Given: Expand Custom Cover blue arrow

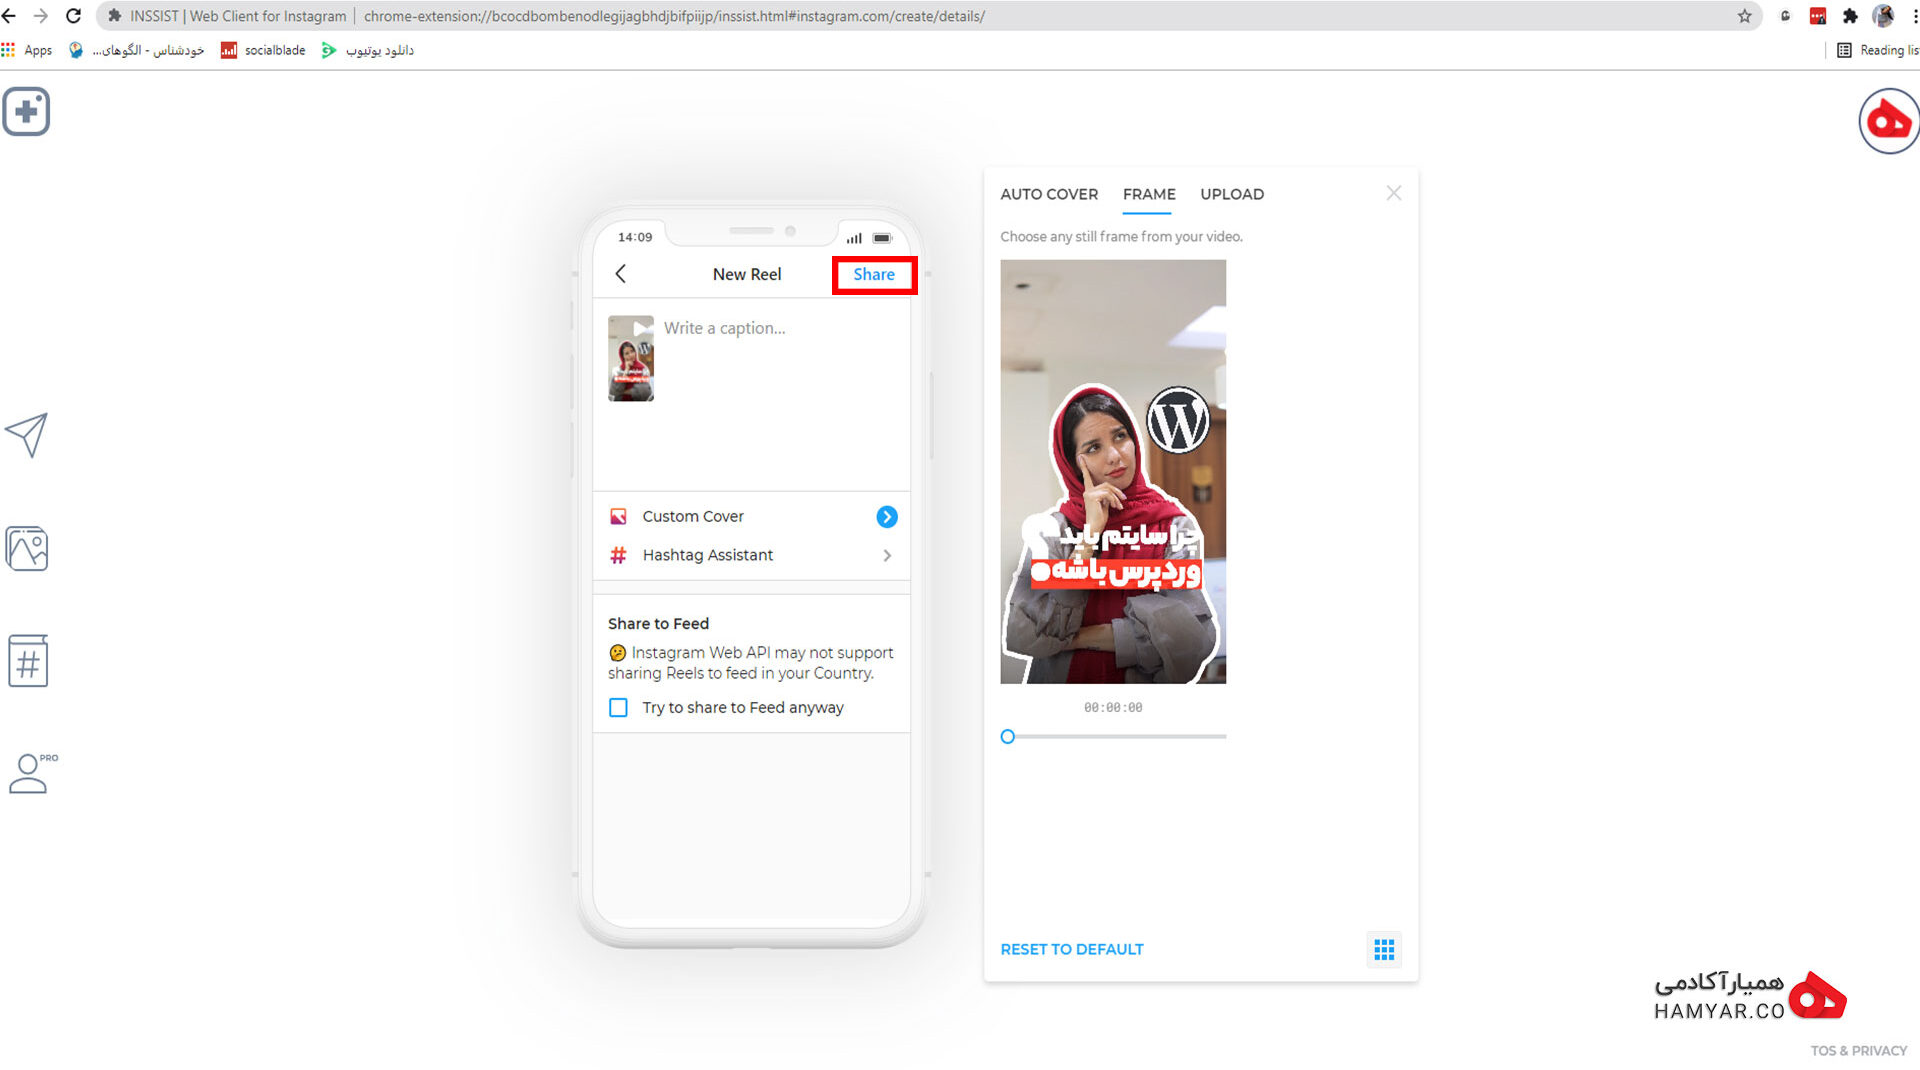Looking at the screenshot, I should click(886, 517).
